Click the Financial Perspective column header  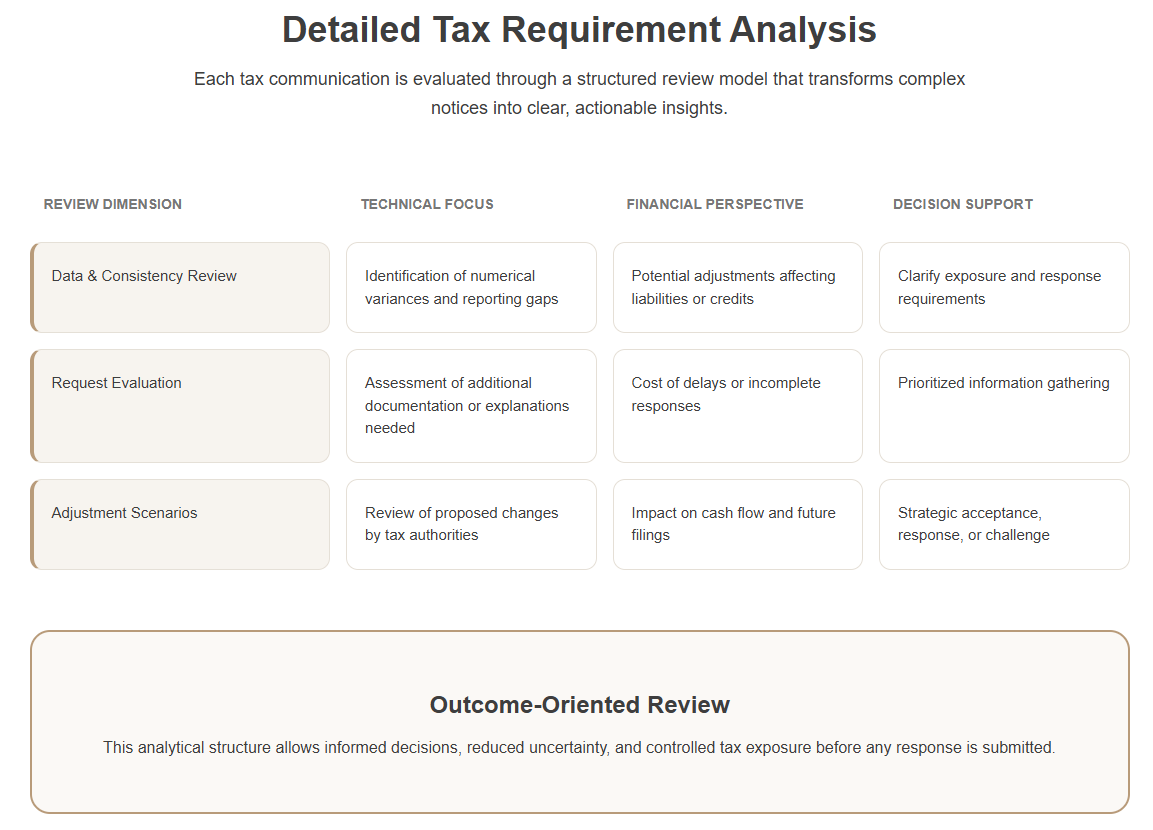(715, 204)
